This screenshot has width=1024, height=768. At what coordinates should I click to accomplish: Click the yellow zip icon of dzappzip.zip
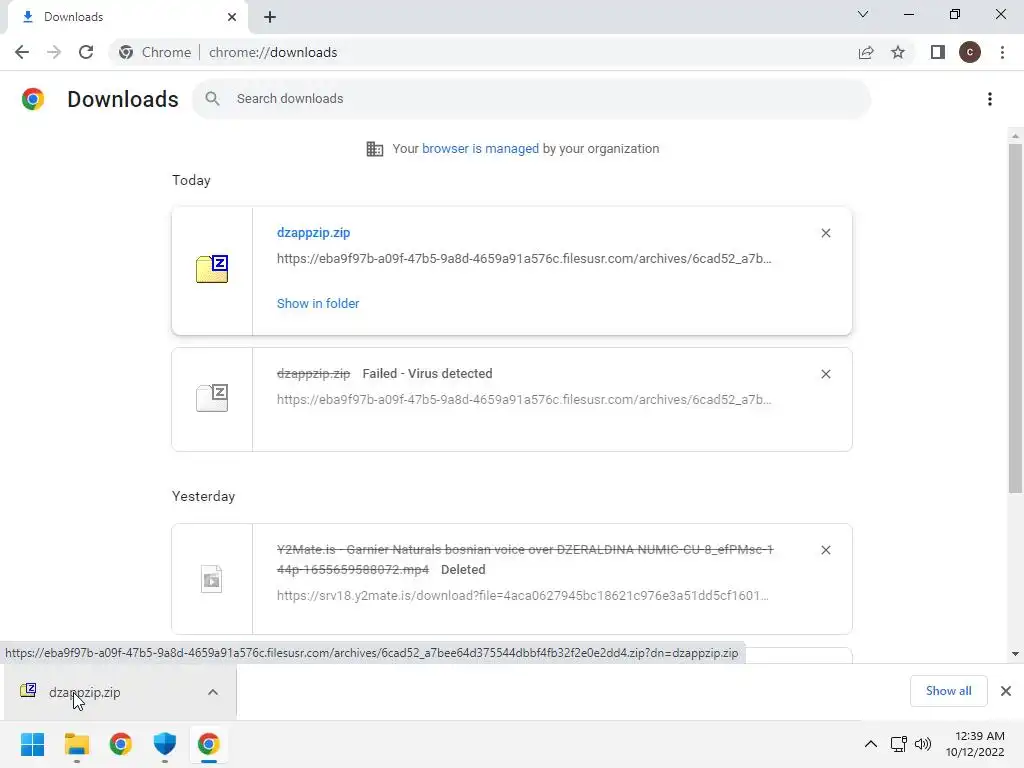pos(212,268)
